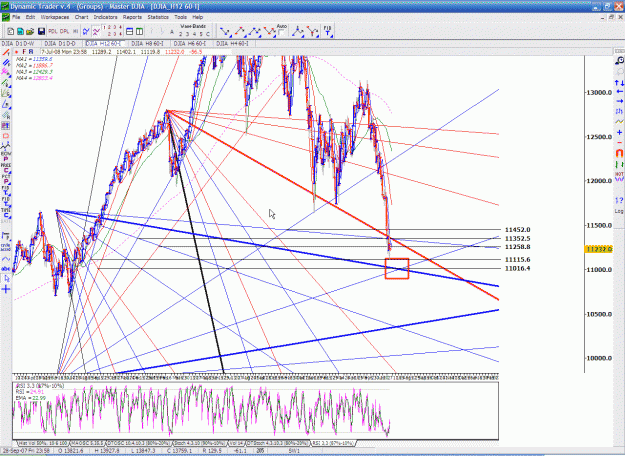Image resolution: width=625 pixels, height=456 pixels.
Task: Click the new document toolbar icon
Action: point(11,31)
